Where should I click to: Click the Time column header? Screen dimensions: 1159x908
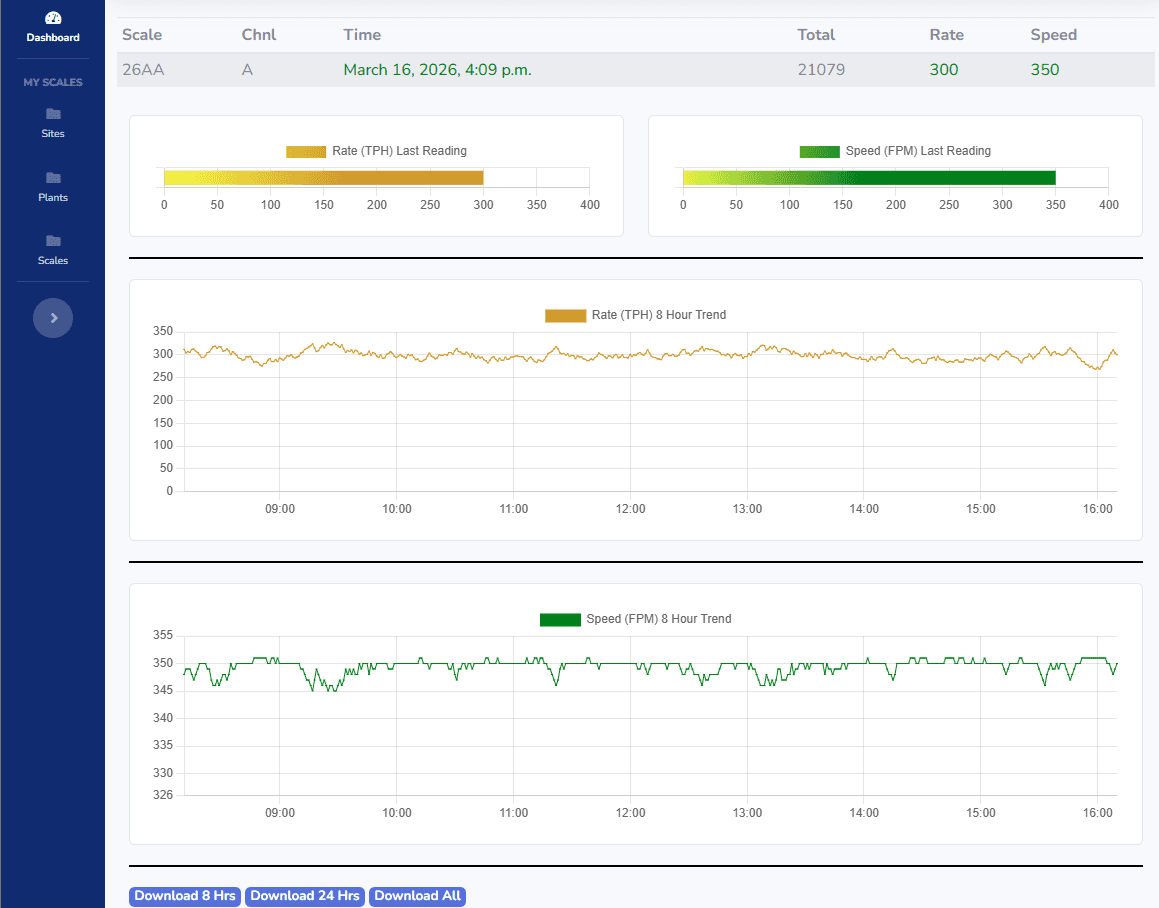pos(362,35)
